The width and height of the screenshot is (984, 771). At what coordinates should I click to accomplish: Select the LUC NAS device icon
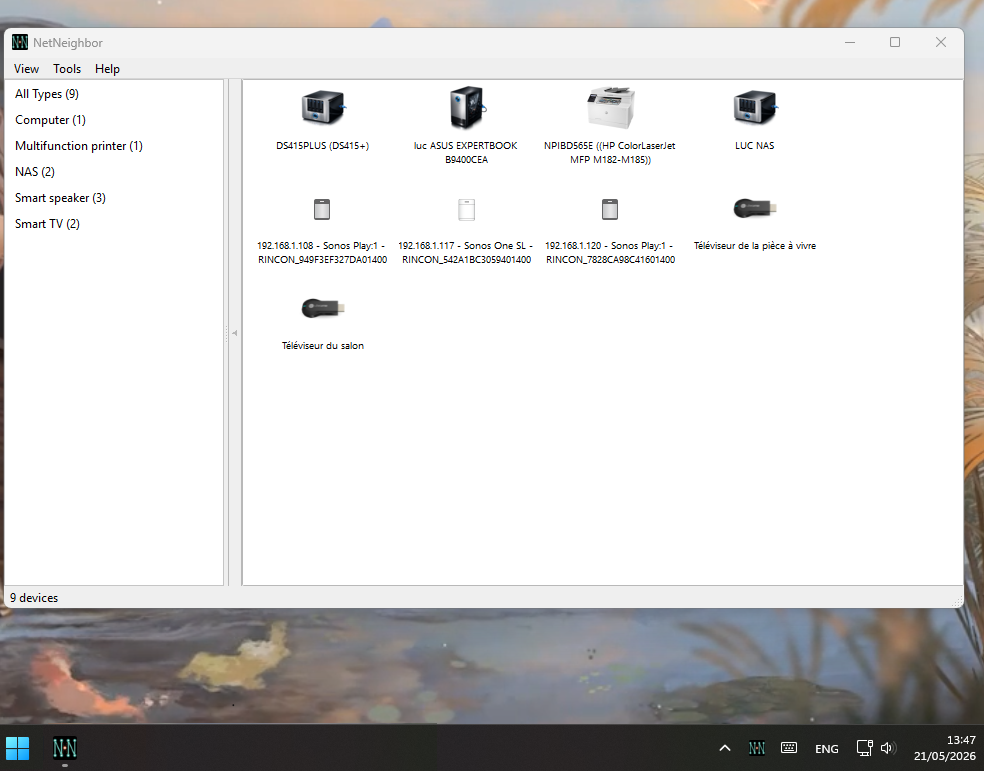pyautogui.click(x=754, y=108)
